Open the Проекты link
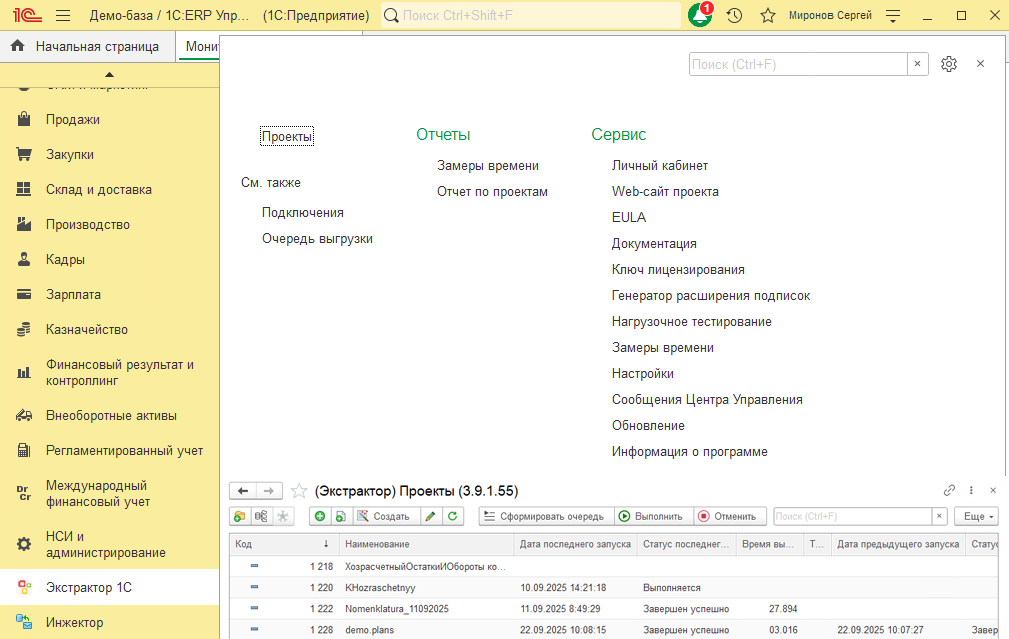1009x639 pixels. (x=287, y=136)
